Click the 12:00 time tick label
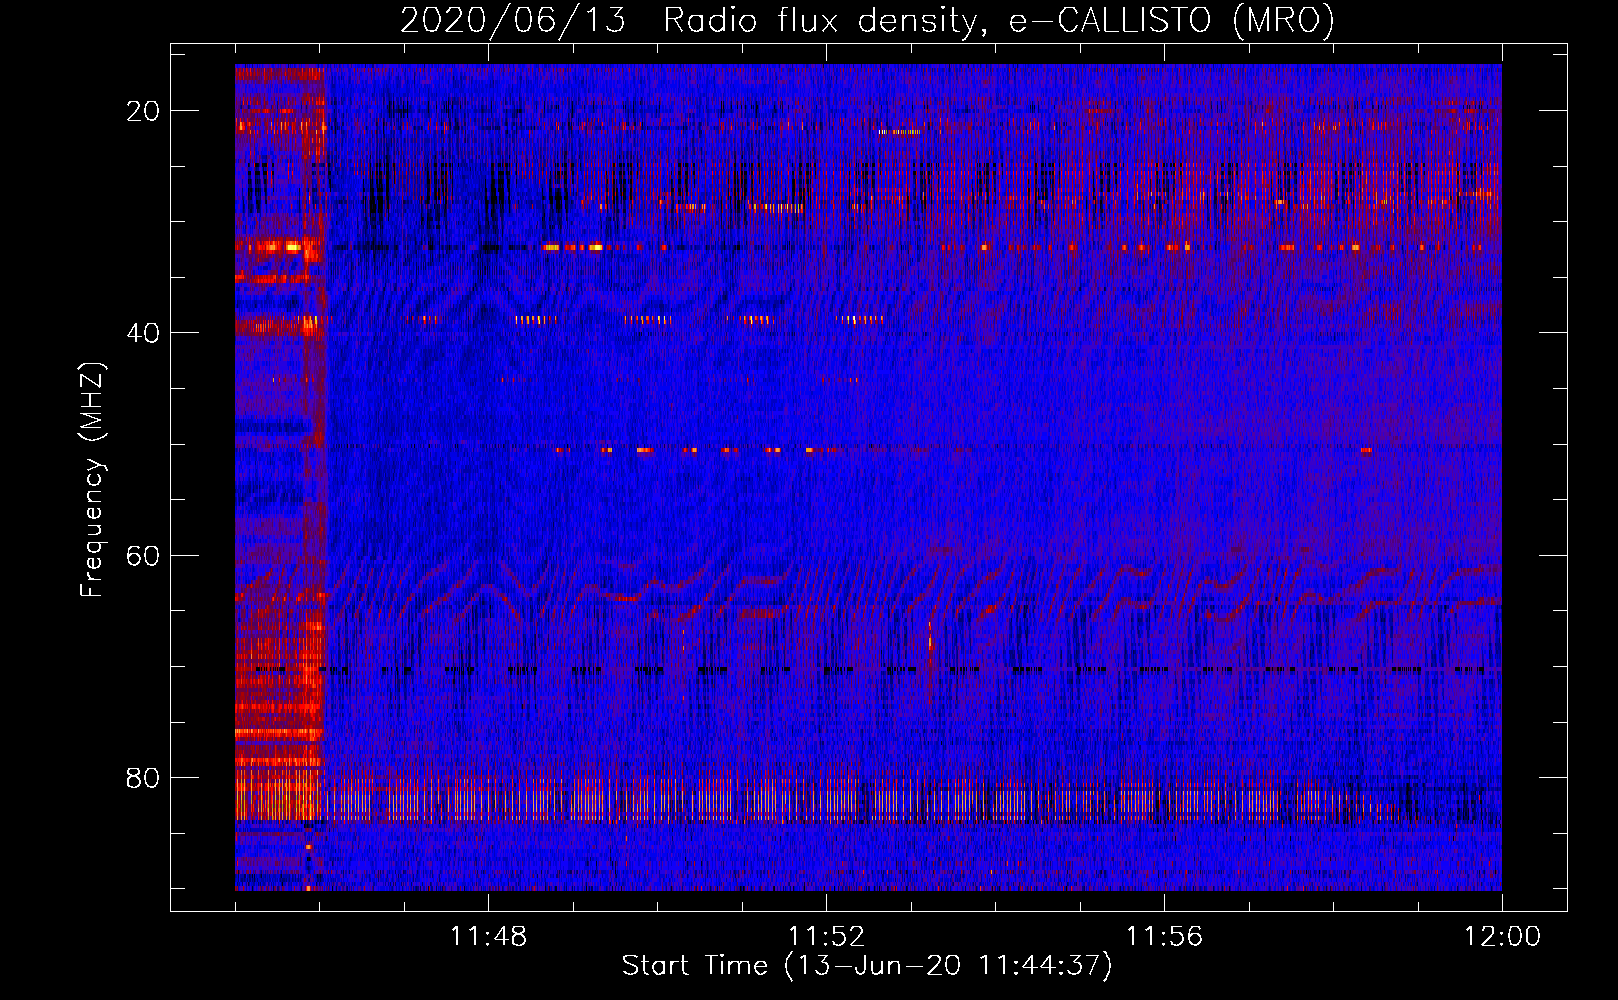 point(1502,937)
